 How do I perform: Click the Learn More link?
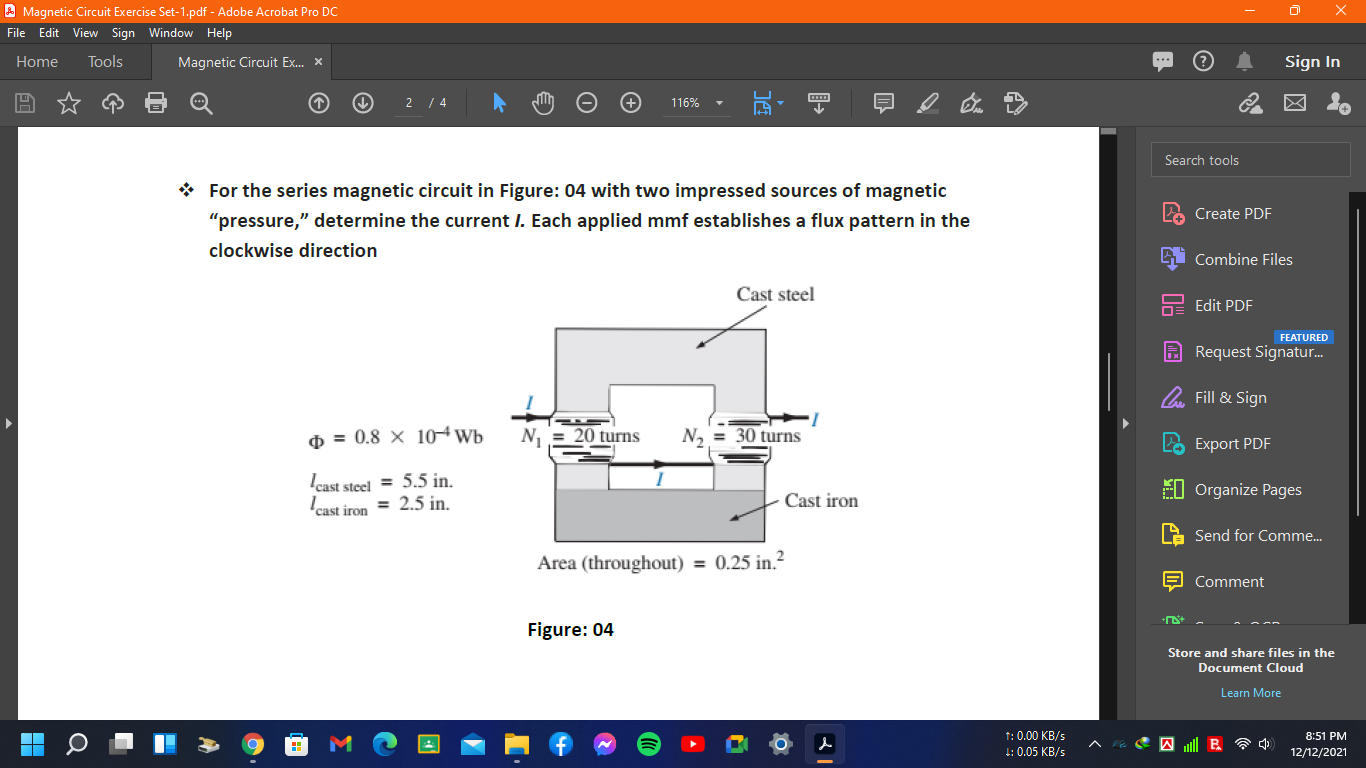click(x=1250, y=692)
